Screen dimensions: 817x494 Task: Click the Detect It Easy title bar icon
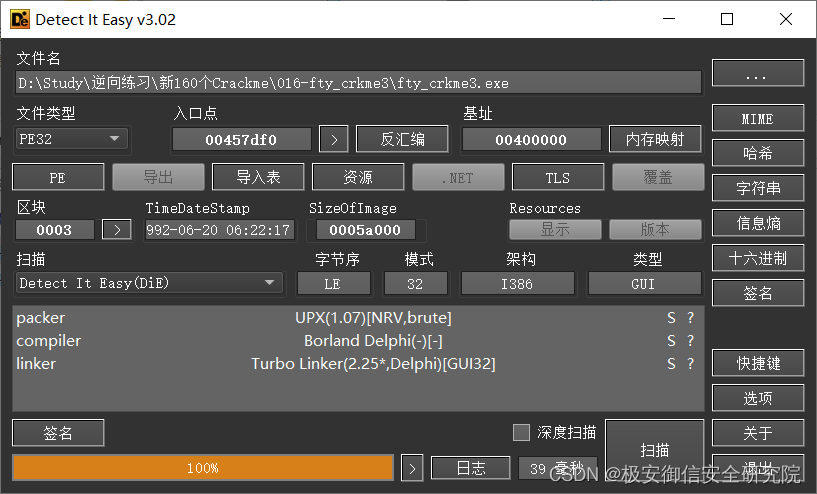pyautogui.click(x=20, y=19)
